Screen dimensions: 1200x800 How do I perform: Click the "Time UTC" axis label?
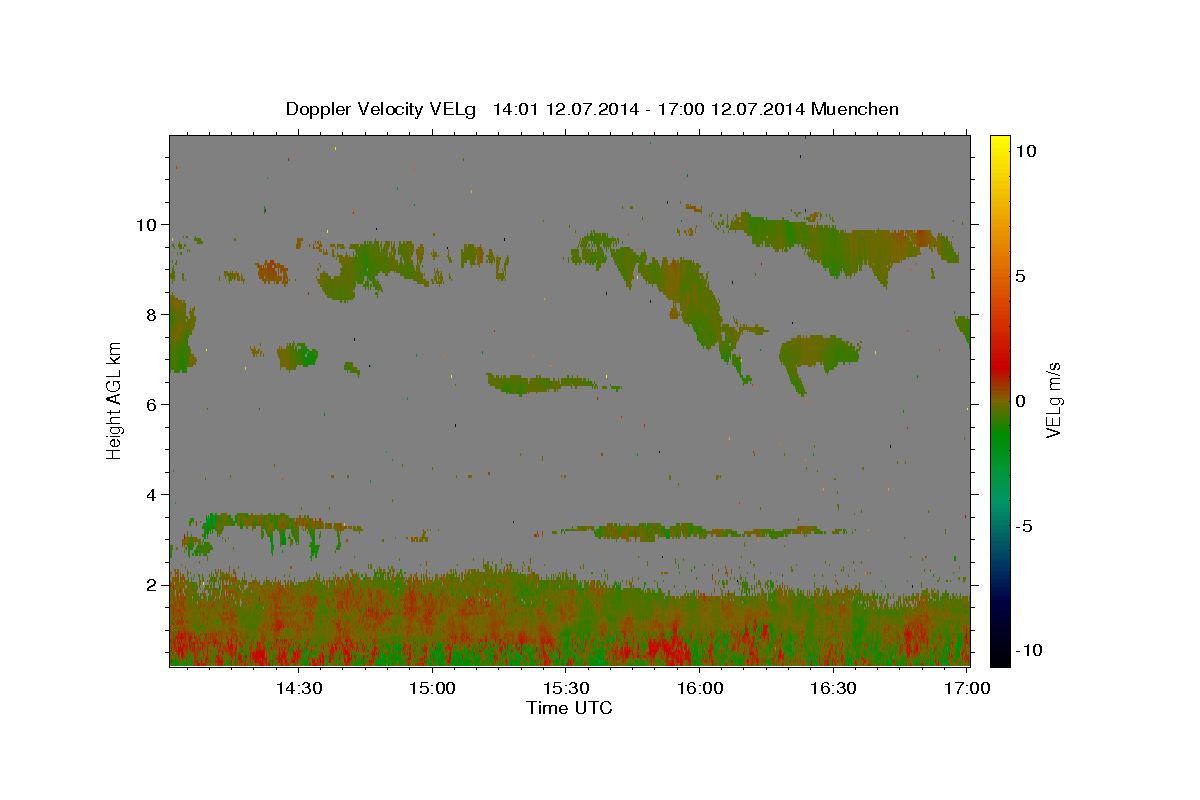569,708
